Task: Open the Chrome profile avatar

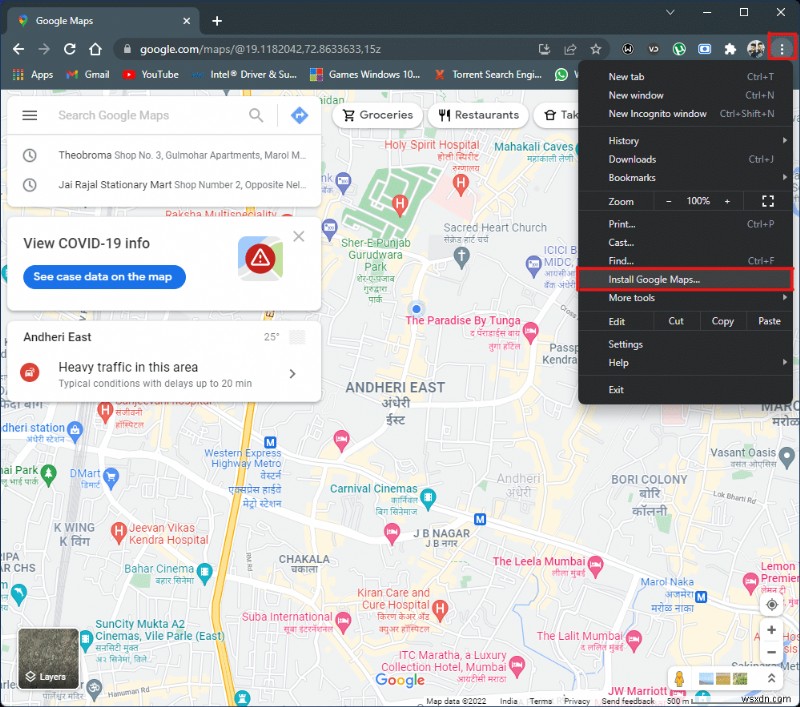Action: (756, 48)
